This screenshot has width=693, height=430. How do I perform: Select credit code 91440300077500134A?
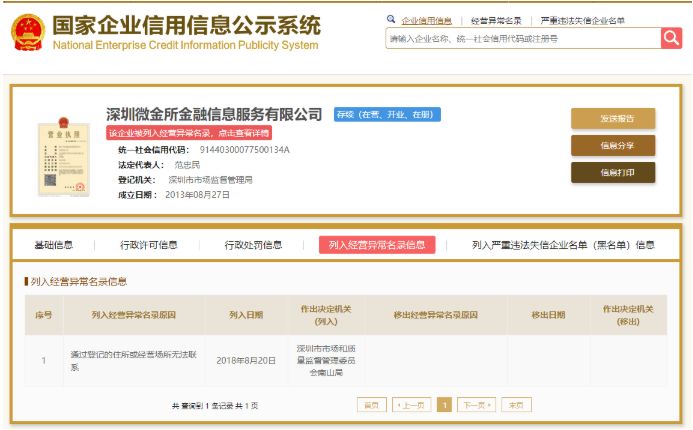coord(244,150)
